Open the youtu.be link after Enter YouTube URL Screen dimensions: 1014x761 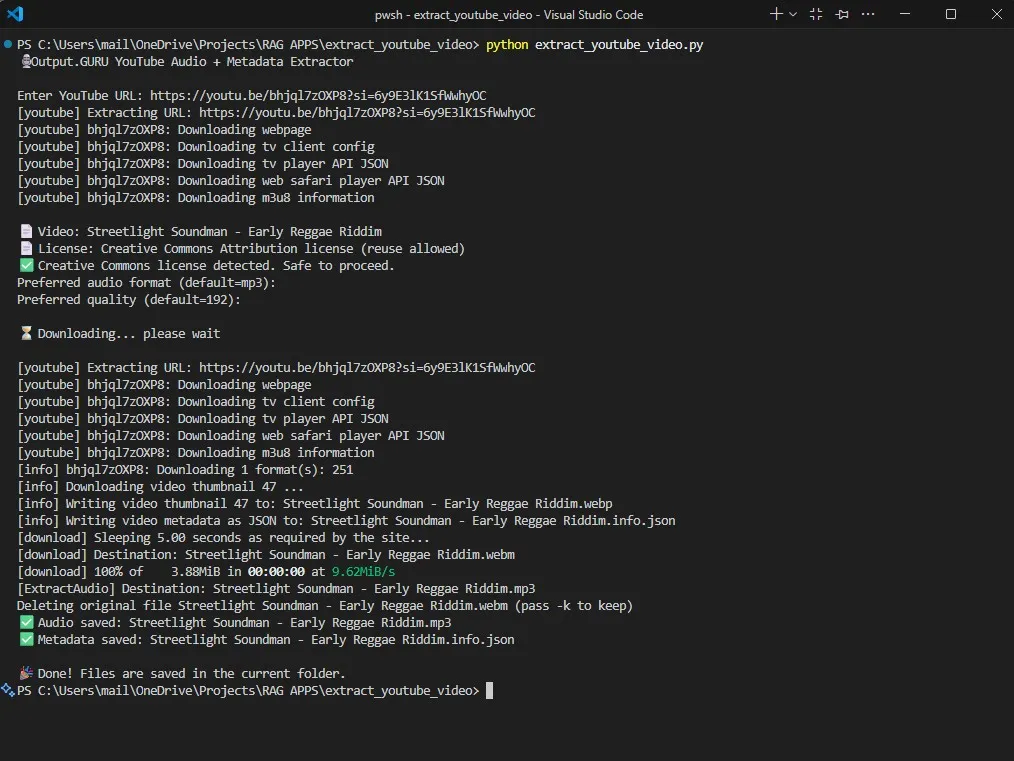318,96
